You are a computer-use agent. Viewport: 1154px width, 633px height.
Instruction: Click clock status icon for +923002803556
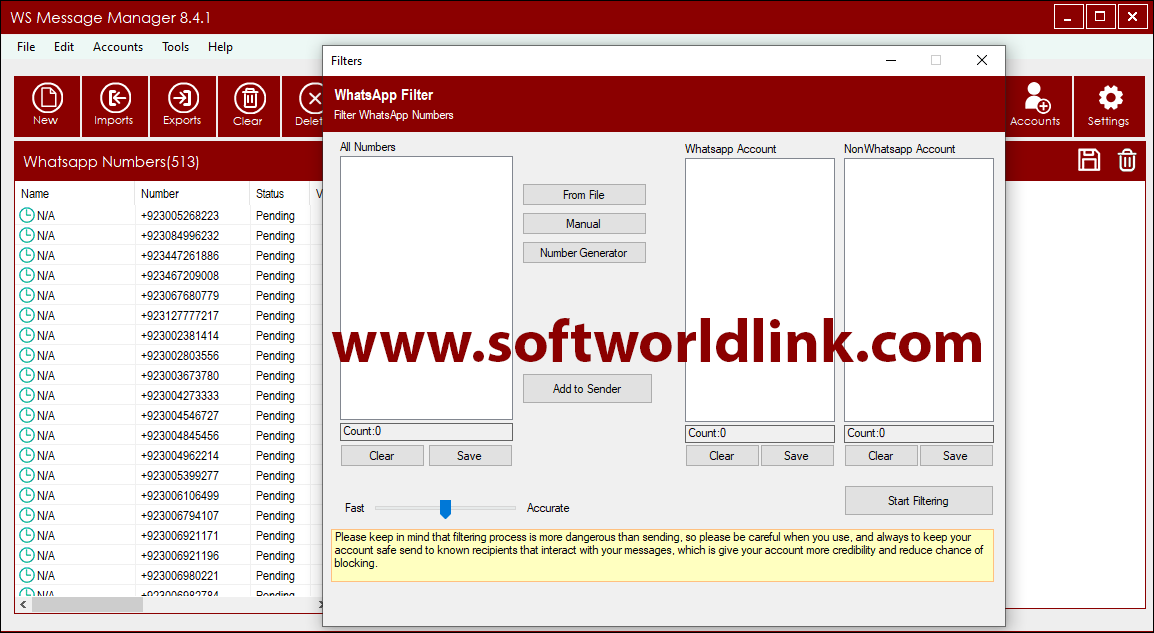[x=26, y=356]
